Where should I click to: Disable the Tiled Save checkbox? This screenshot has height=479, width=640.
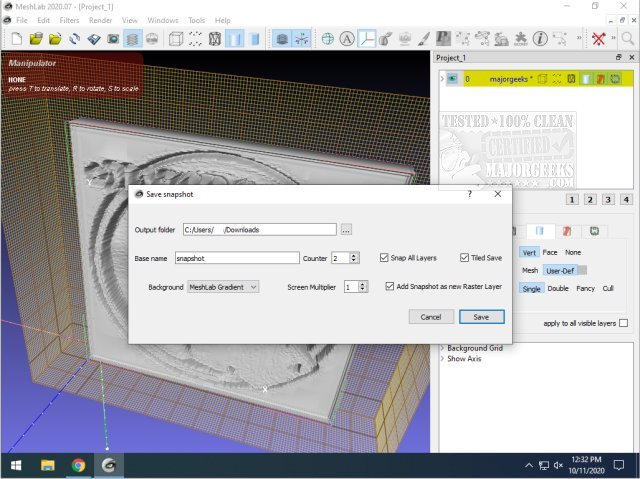(x=465, y=258)
